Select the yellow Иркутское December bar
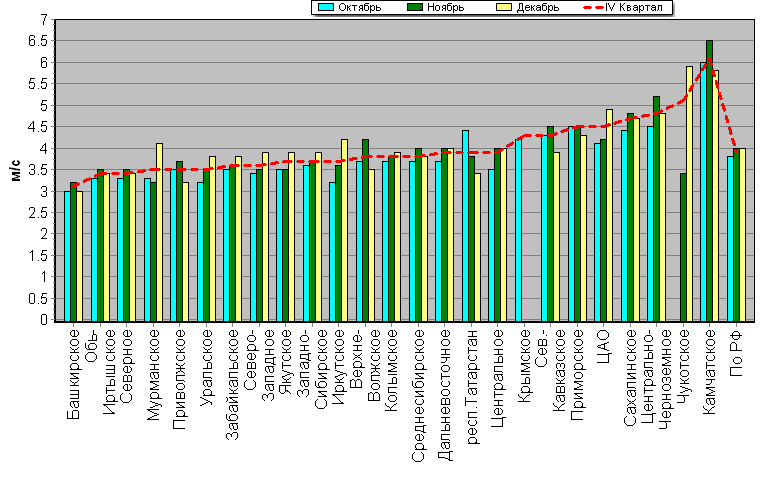 344,230
